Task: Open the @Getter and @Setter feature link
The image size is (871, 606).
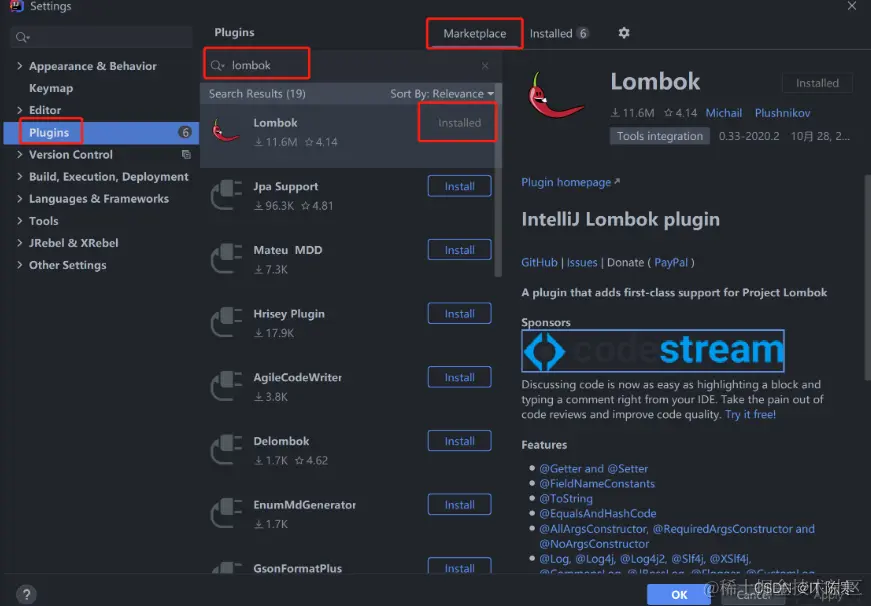Action: pos(593,469)
